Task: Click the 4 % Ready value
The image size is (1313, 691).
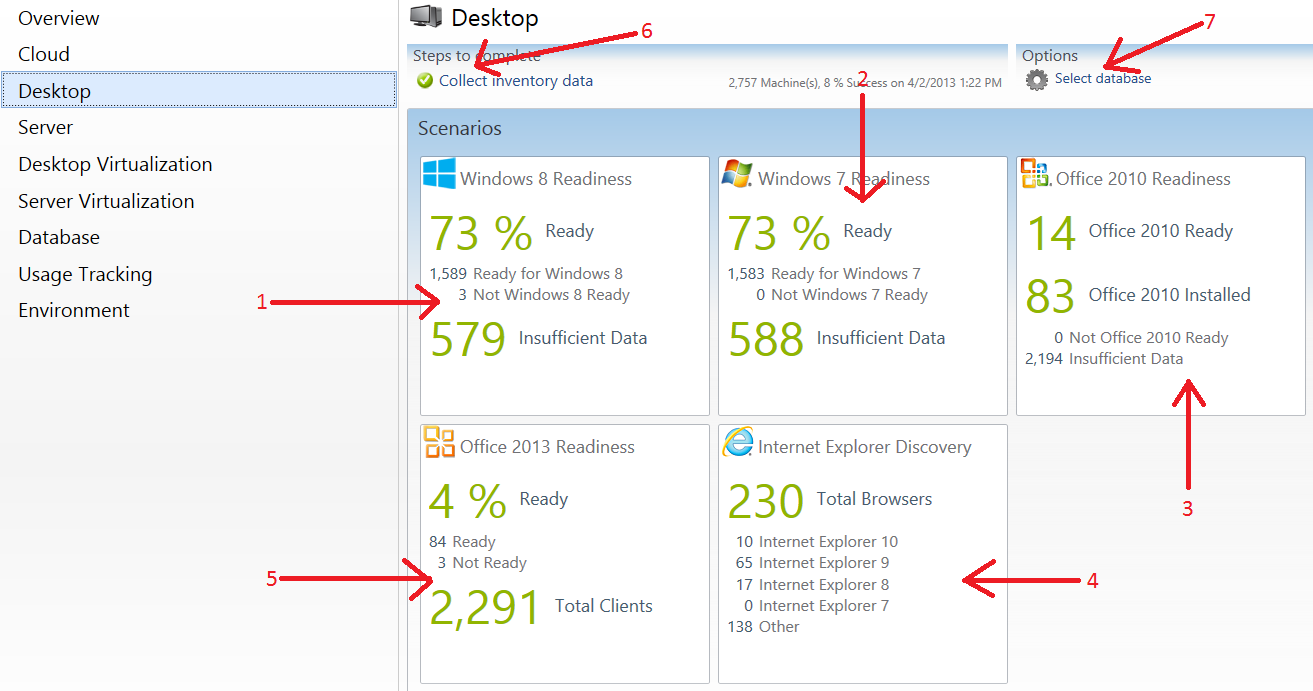Action: (x=499, y=500)
